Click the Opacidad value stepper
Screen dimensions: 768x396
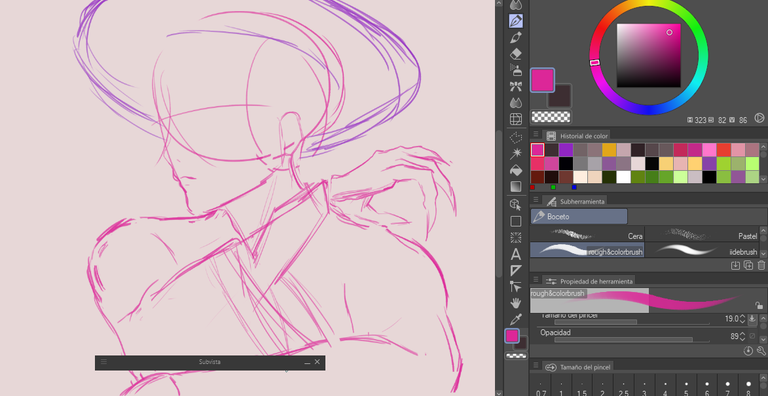742,337
